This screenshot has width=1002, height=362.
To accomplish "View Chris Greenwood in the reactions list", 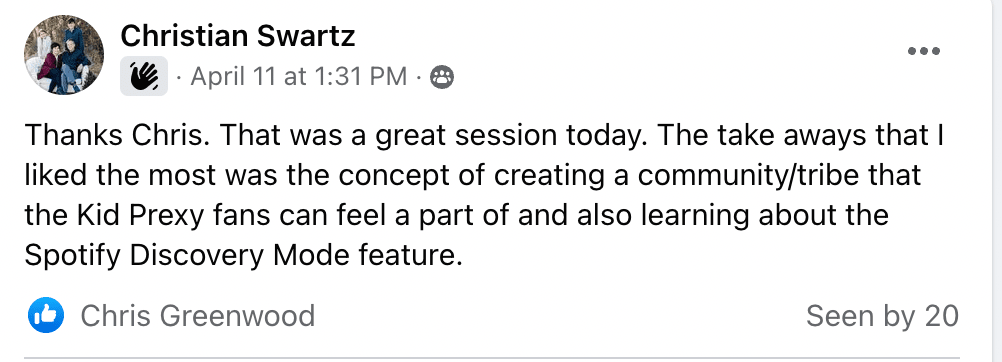I will [197, 316].
